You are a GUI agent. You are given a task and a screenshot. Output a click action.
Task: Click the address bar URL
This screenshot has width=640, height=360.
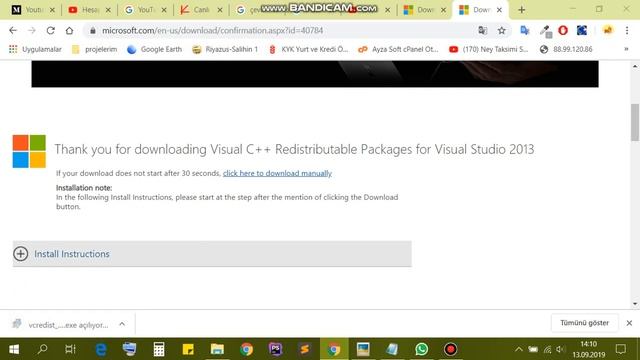coord(212,31)
